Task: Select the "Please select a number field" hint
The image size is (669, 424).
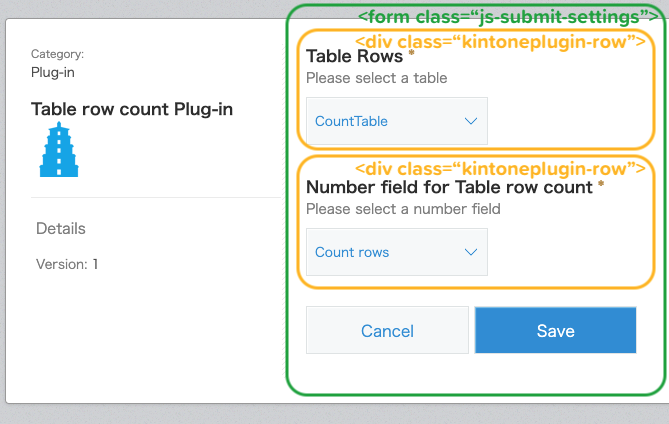Action: [402, 209]
